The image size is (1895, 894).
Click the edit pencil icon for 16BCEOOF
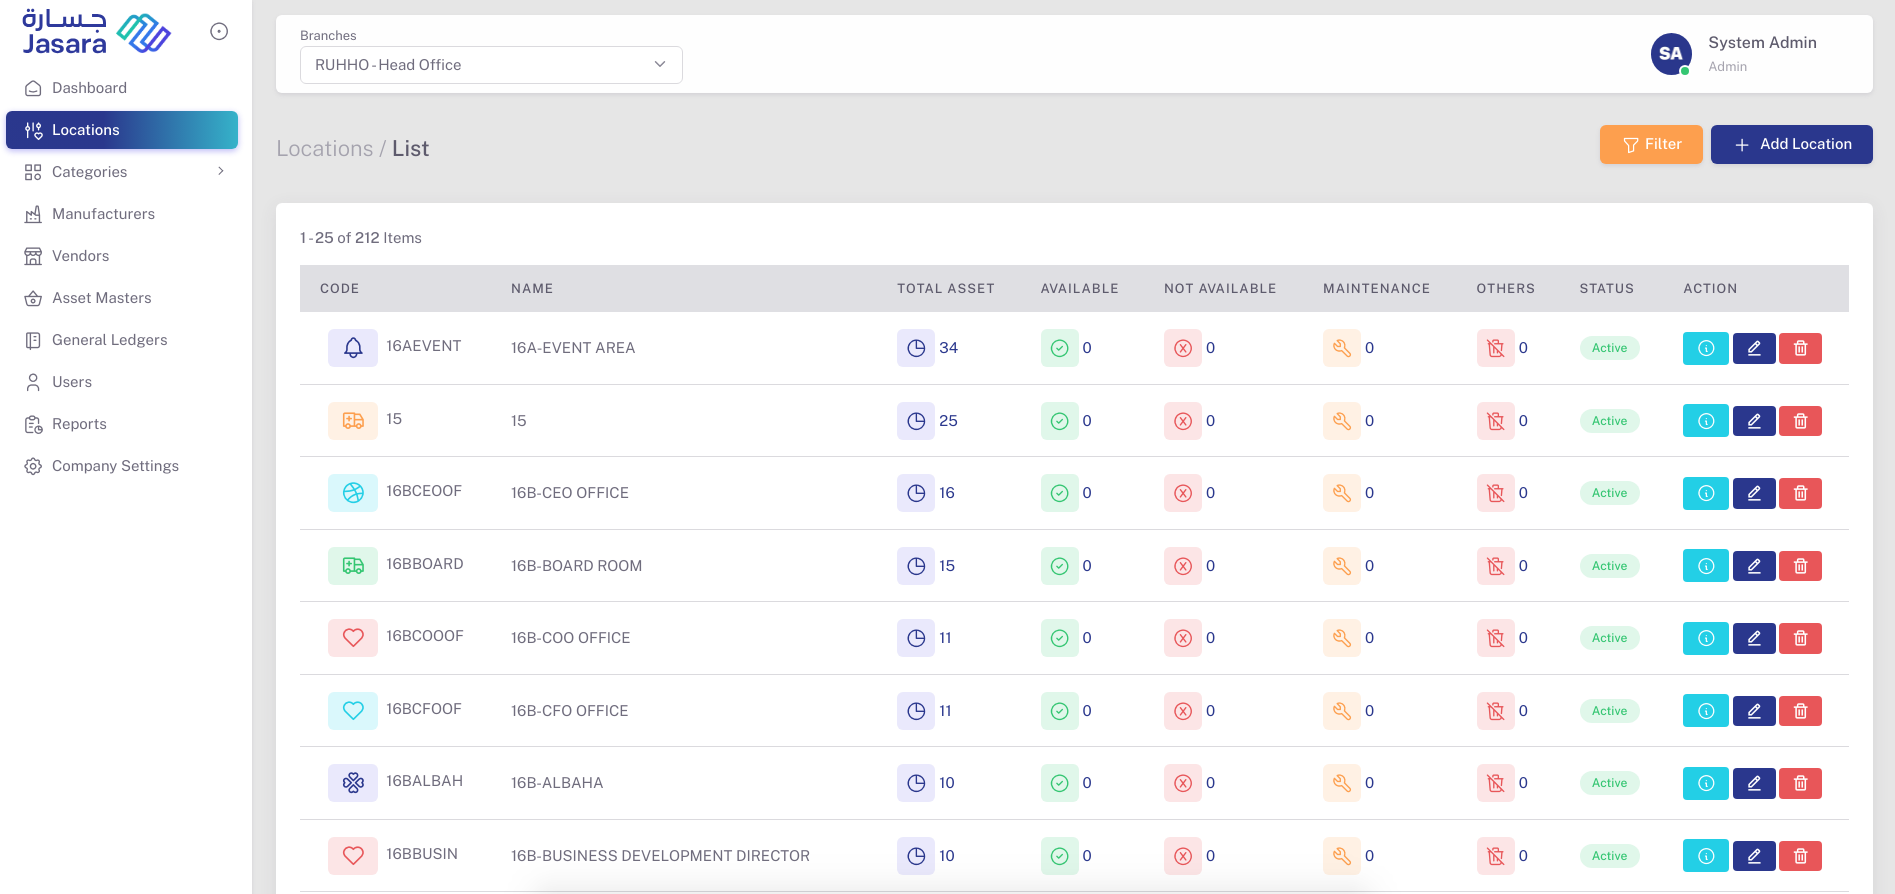click(1753, 493)
